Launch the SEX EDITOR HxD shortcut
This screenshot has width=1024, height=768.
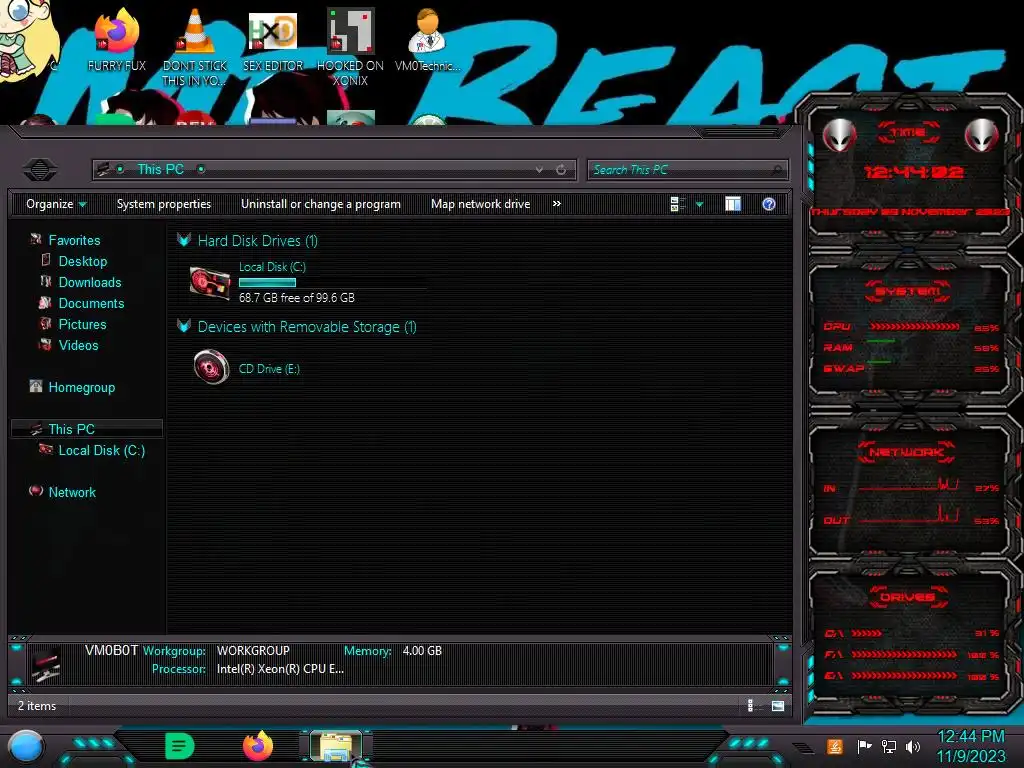tap(273, 40)
